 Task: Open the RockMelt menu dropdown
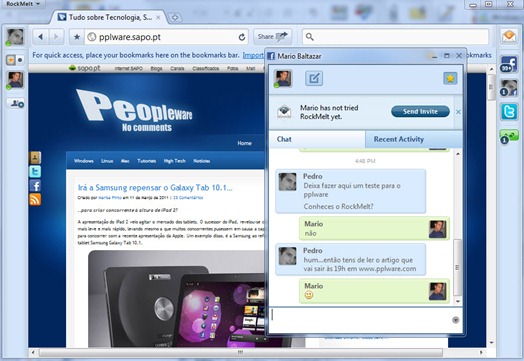point(23,4)
